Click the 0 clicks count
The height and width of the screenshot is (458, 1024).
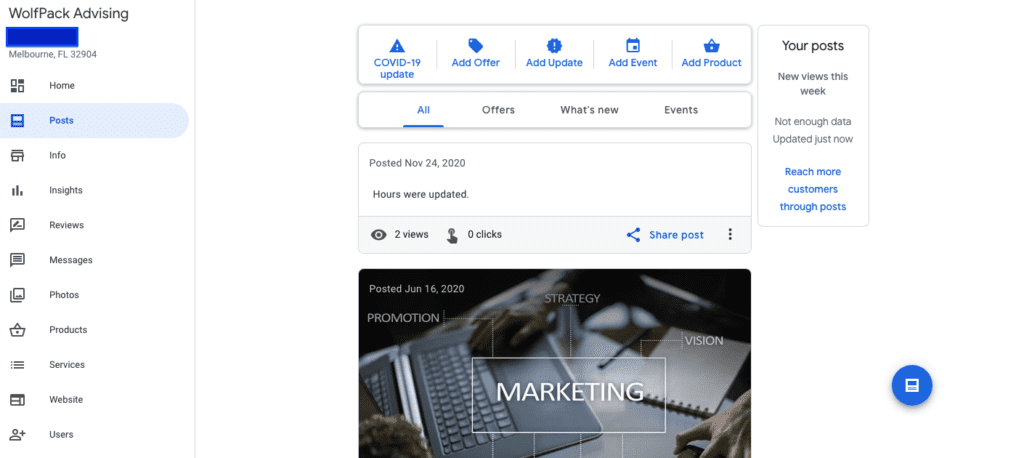[x=485, y=234]
